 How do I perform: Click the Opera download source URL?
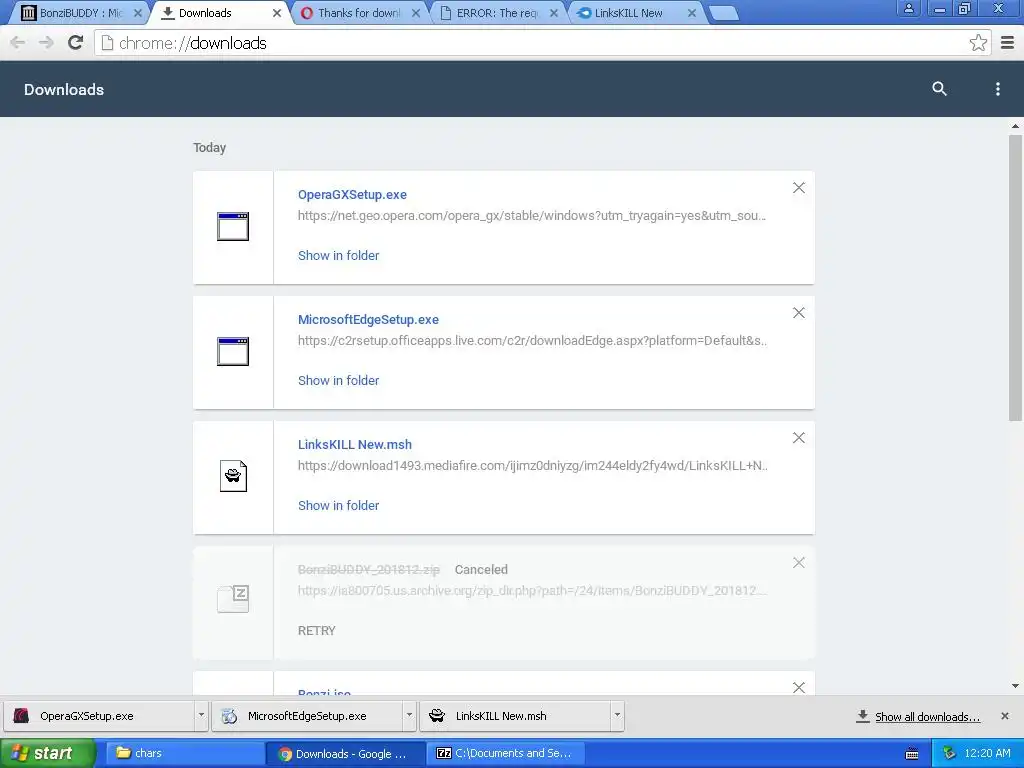click(x=532, y=216)
